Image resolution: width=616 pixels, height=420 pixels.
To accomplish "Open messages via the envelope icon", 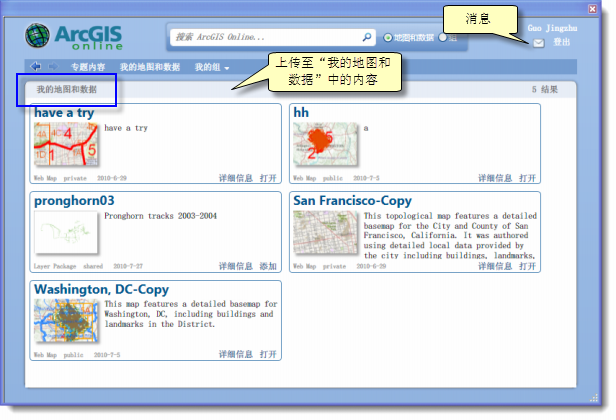I will tap(539, 43).
